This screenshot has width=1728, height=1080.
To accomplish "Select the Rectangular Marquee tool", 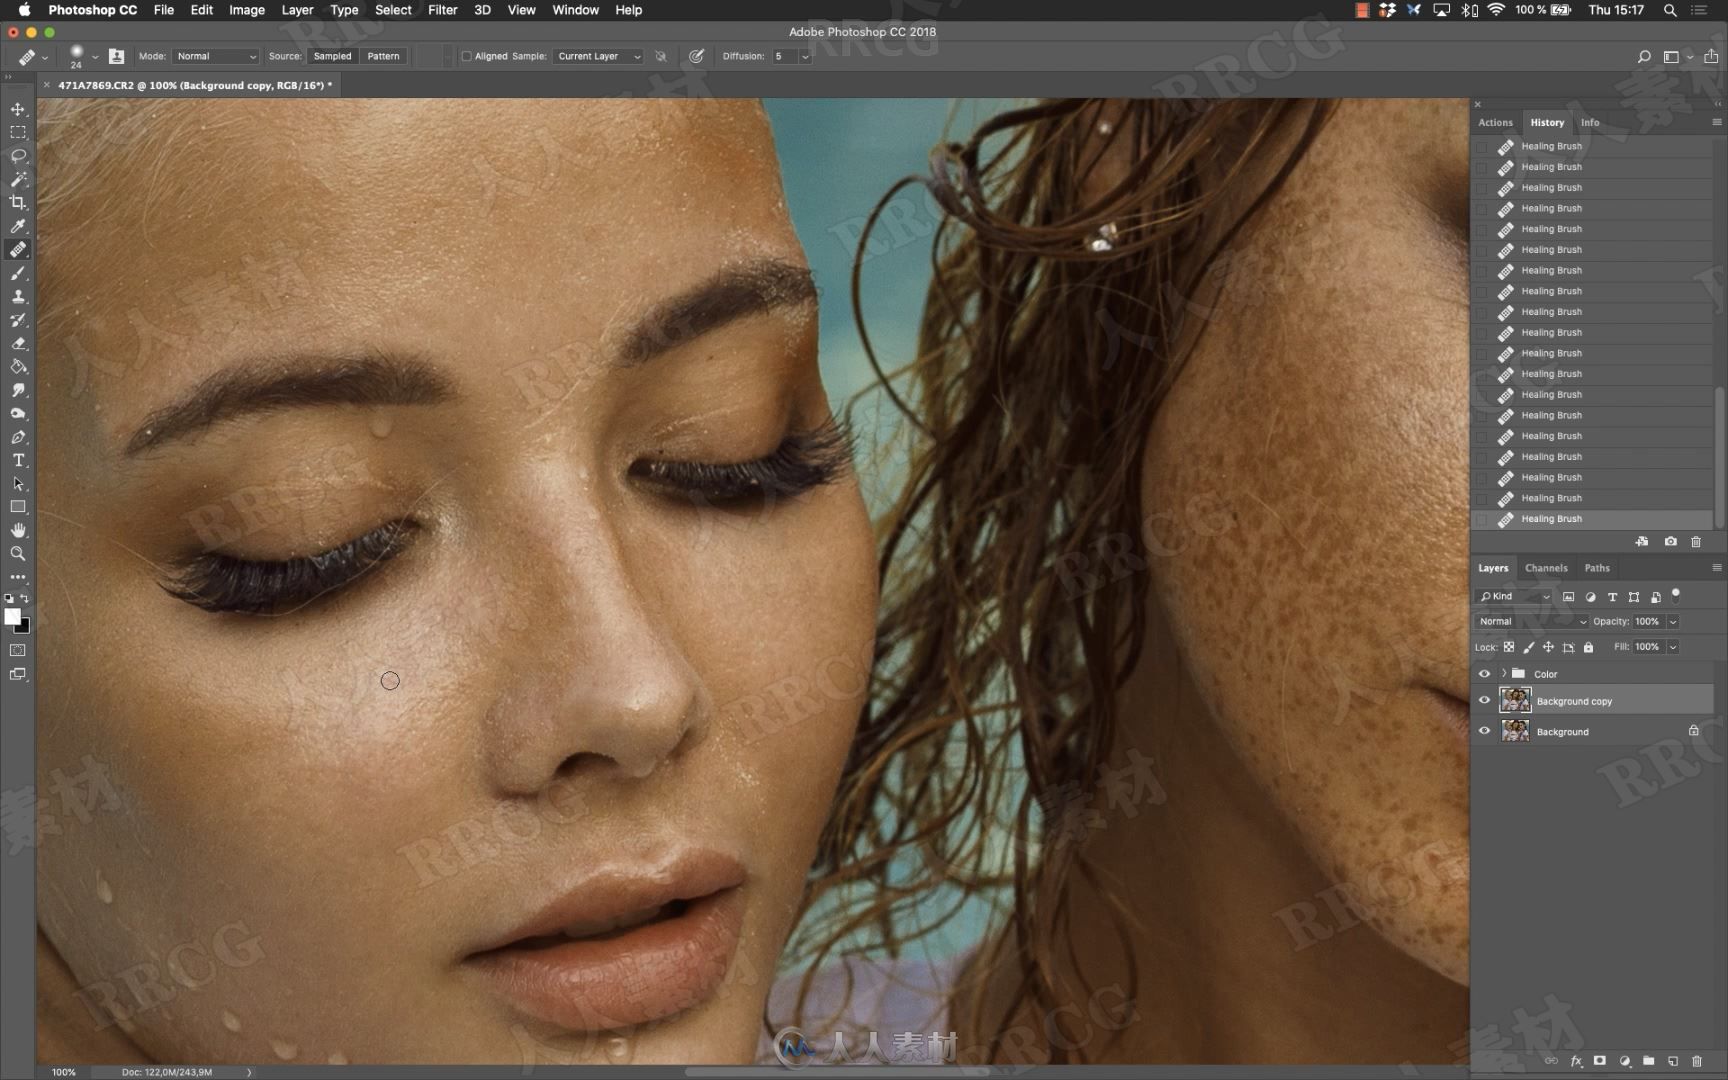I will click(18, 132).
